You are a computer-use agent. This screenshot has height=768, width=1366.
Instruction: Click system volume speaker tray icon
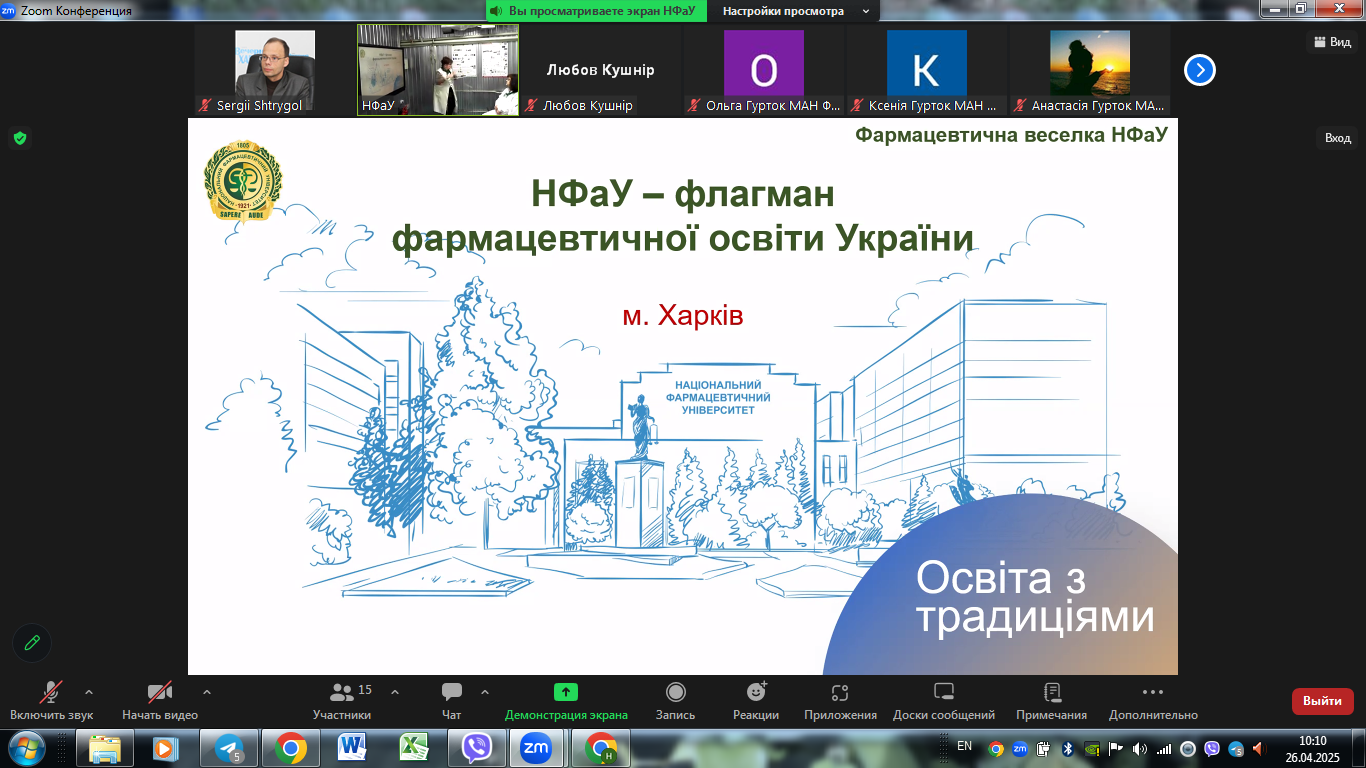point(1140,748)
